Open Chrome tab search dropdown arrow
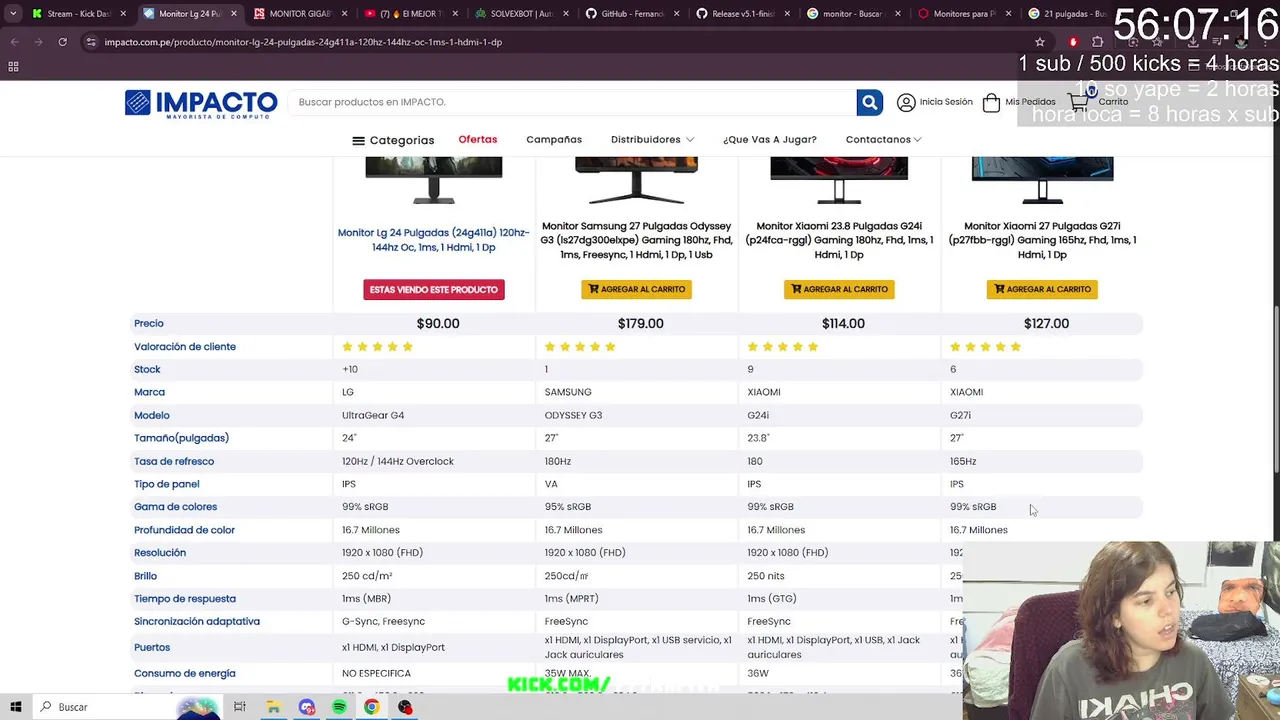This screenshot has height=720, width=1280. point(12,14)
